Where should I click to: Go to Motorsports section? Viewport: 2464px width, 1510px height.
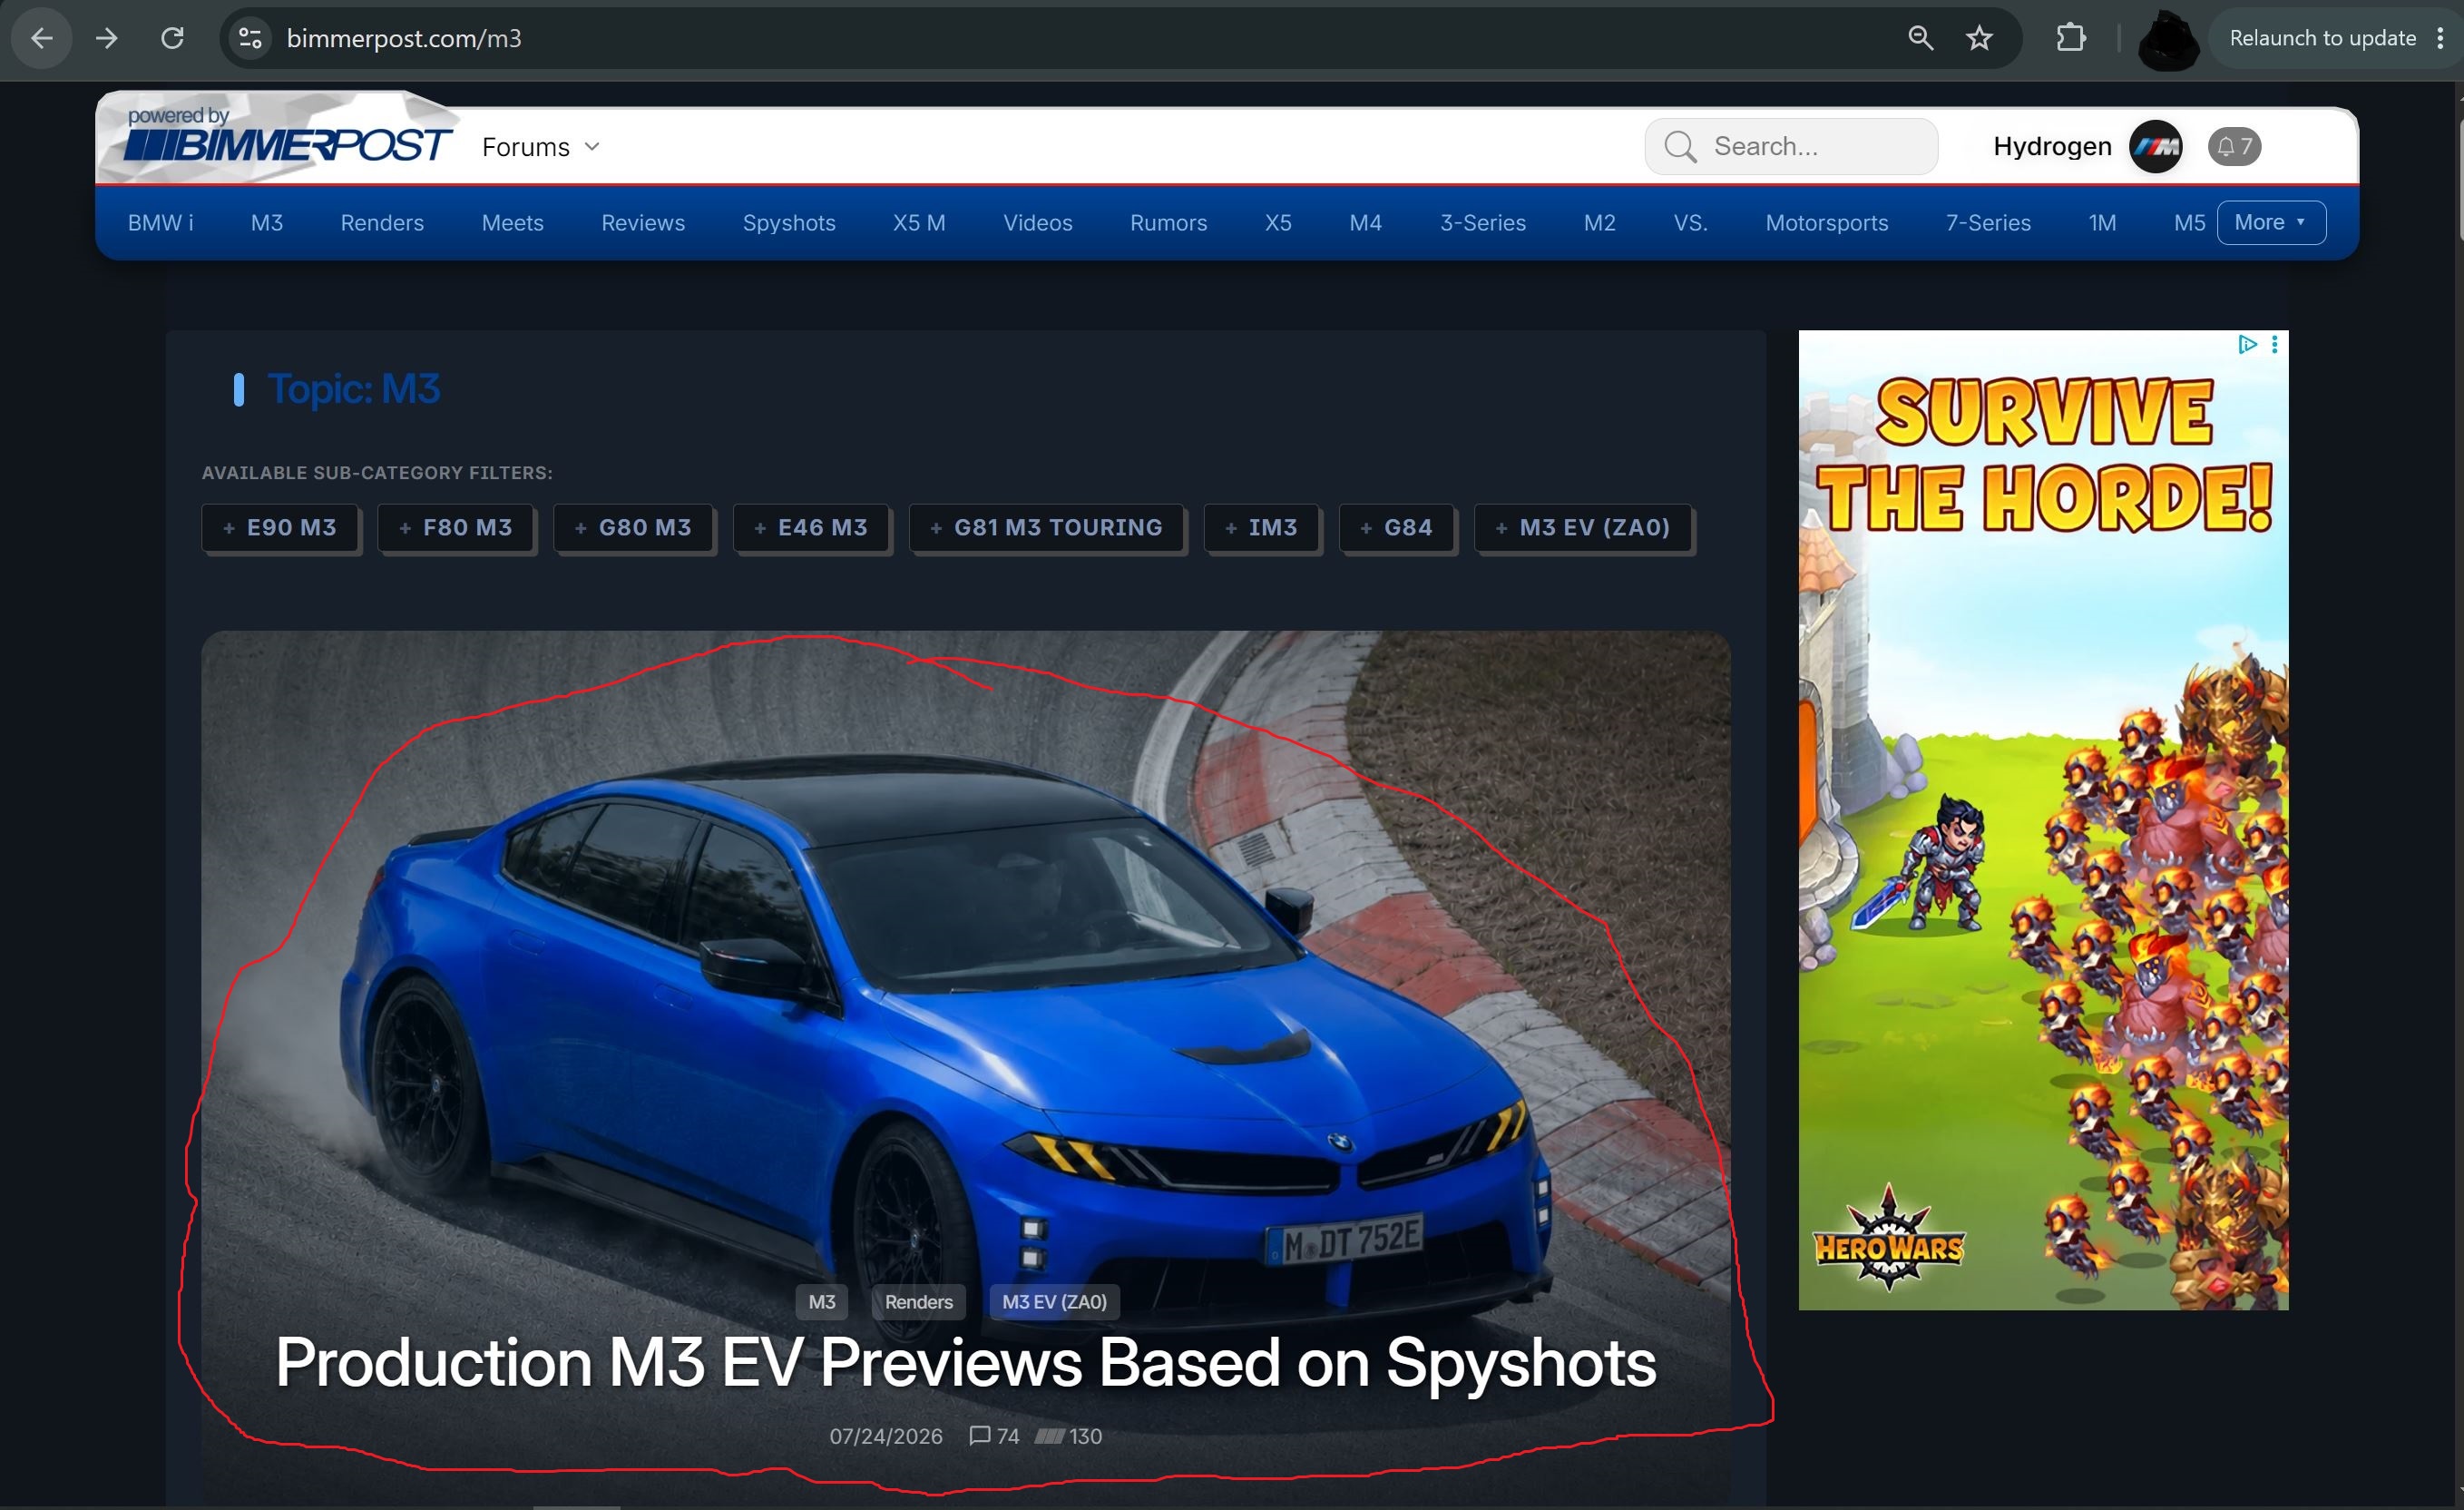click(x=1827, y=223)
